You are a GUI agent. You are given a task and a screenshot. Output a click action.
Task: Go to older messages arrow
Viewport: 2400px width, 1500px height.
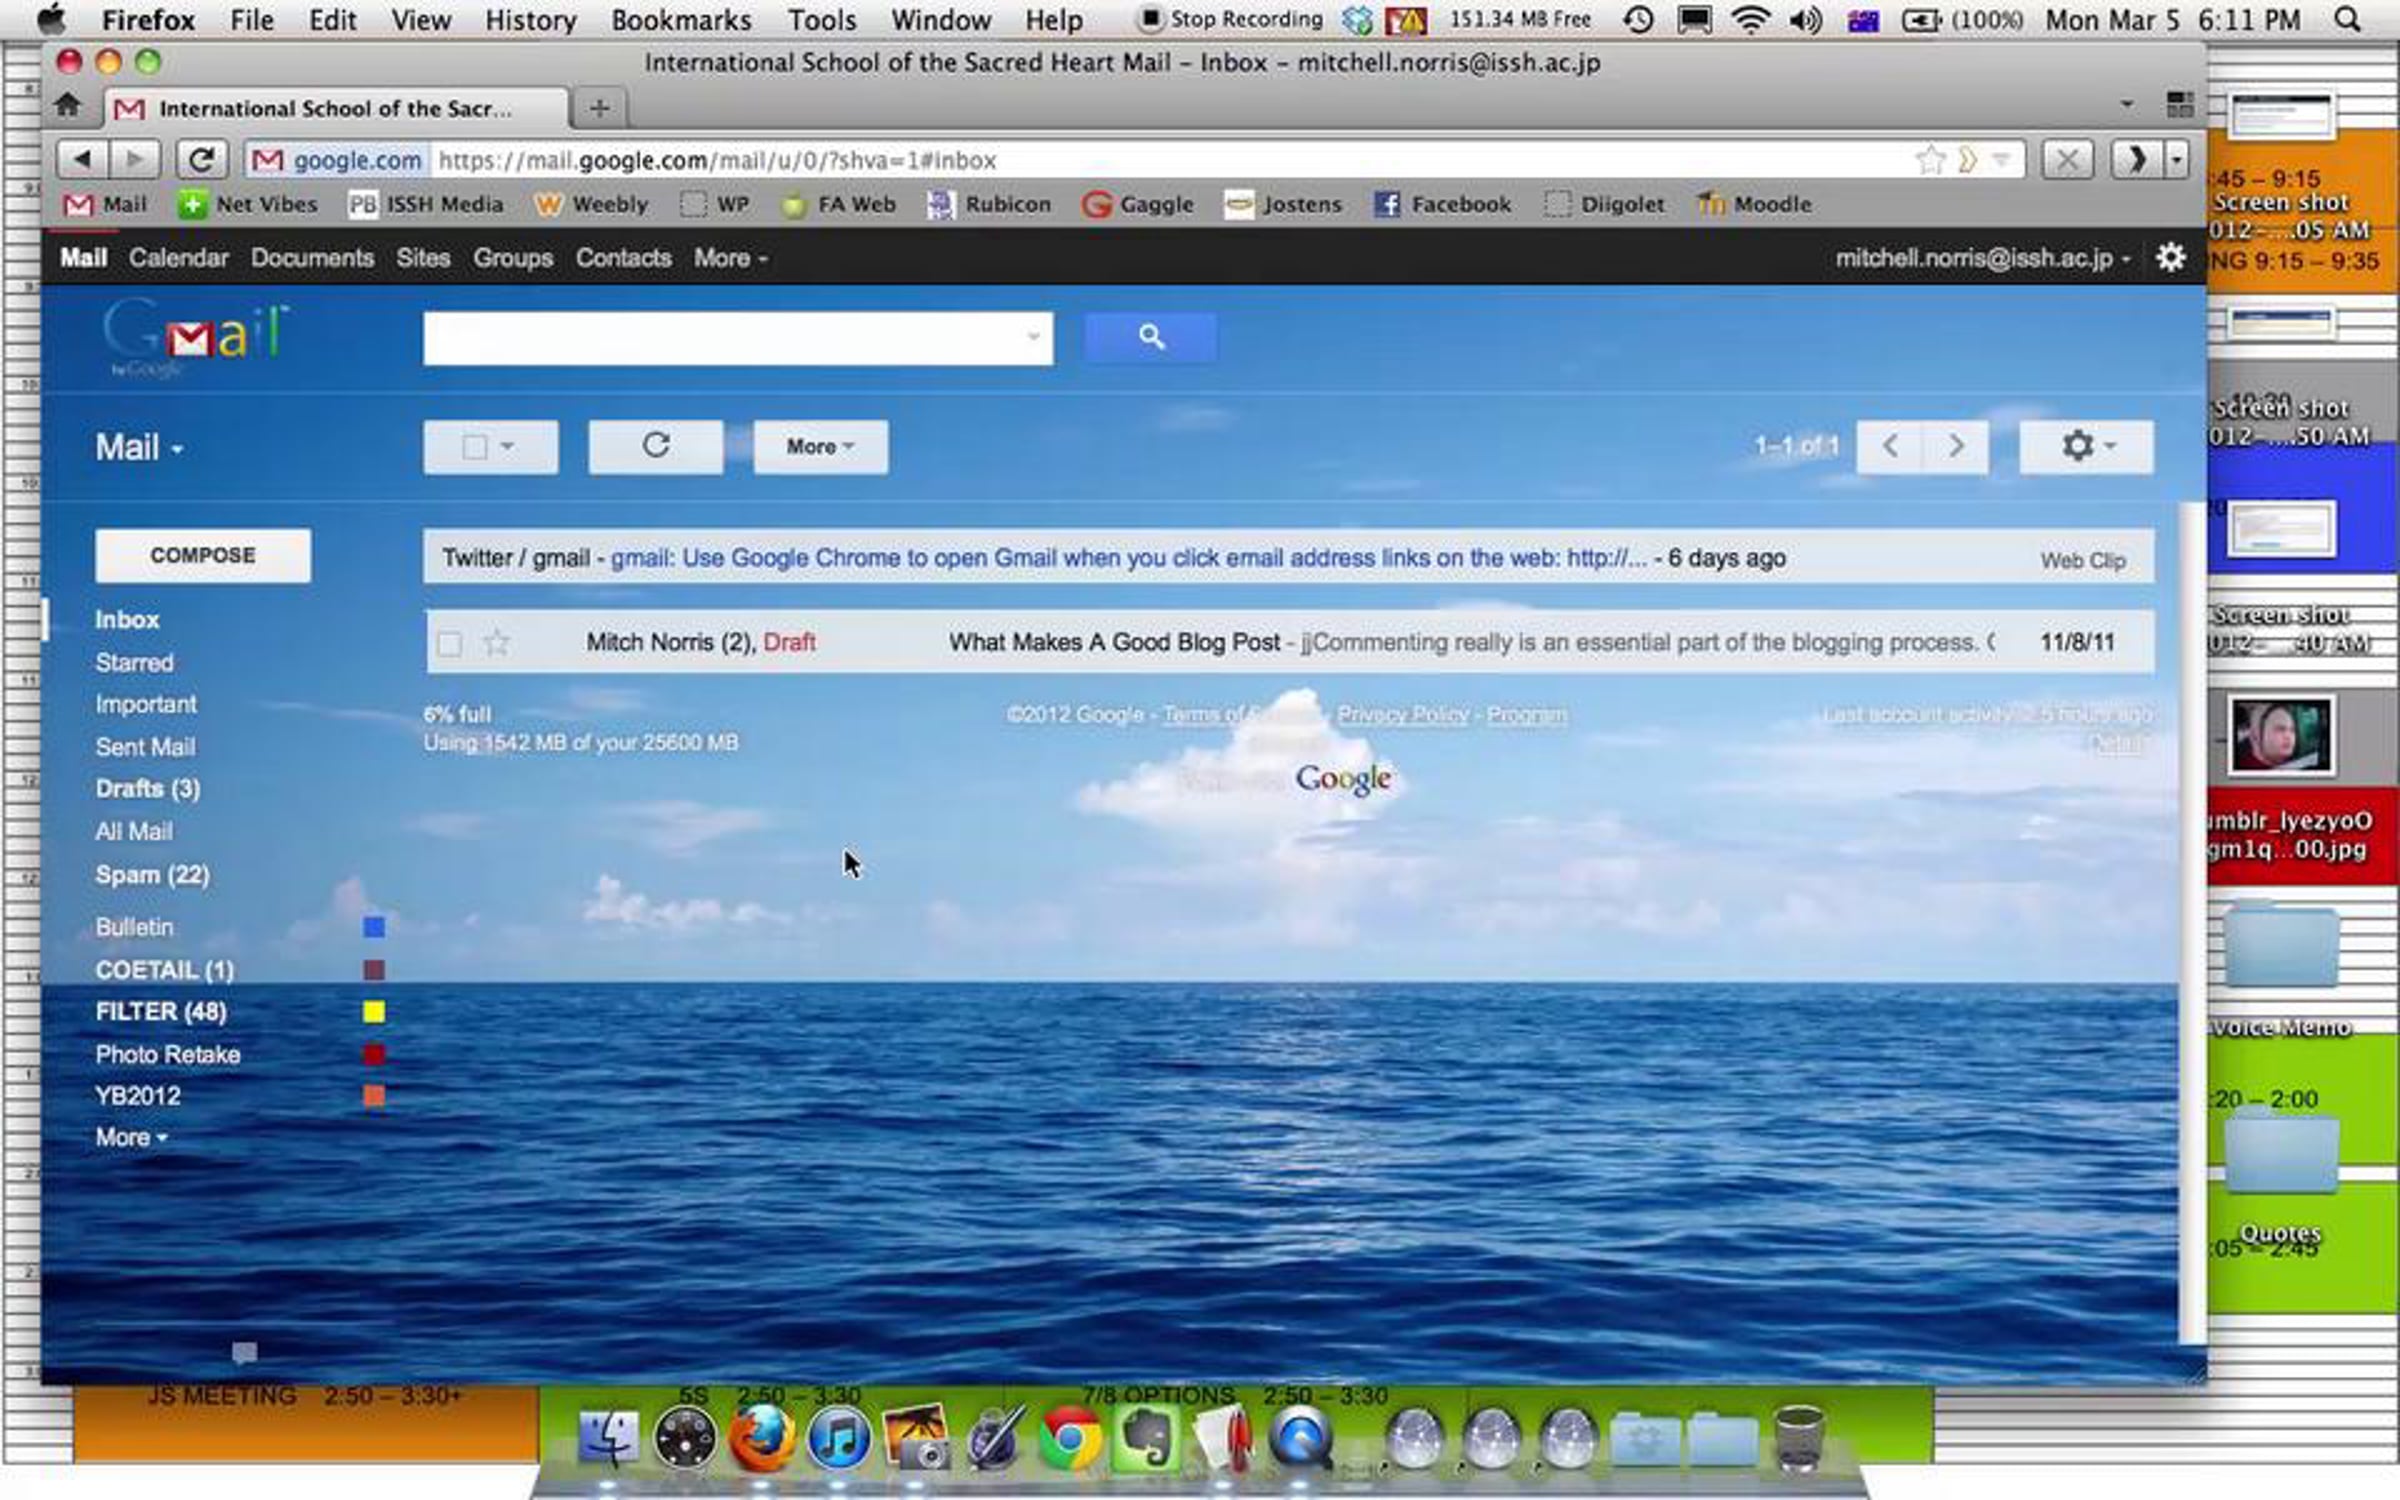click(x=1956, y=446)
